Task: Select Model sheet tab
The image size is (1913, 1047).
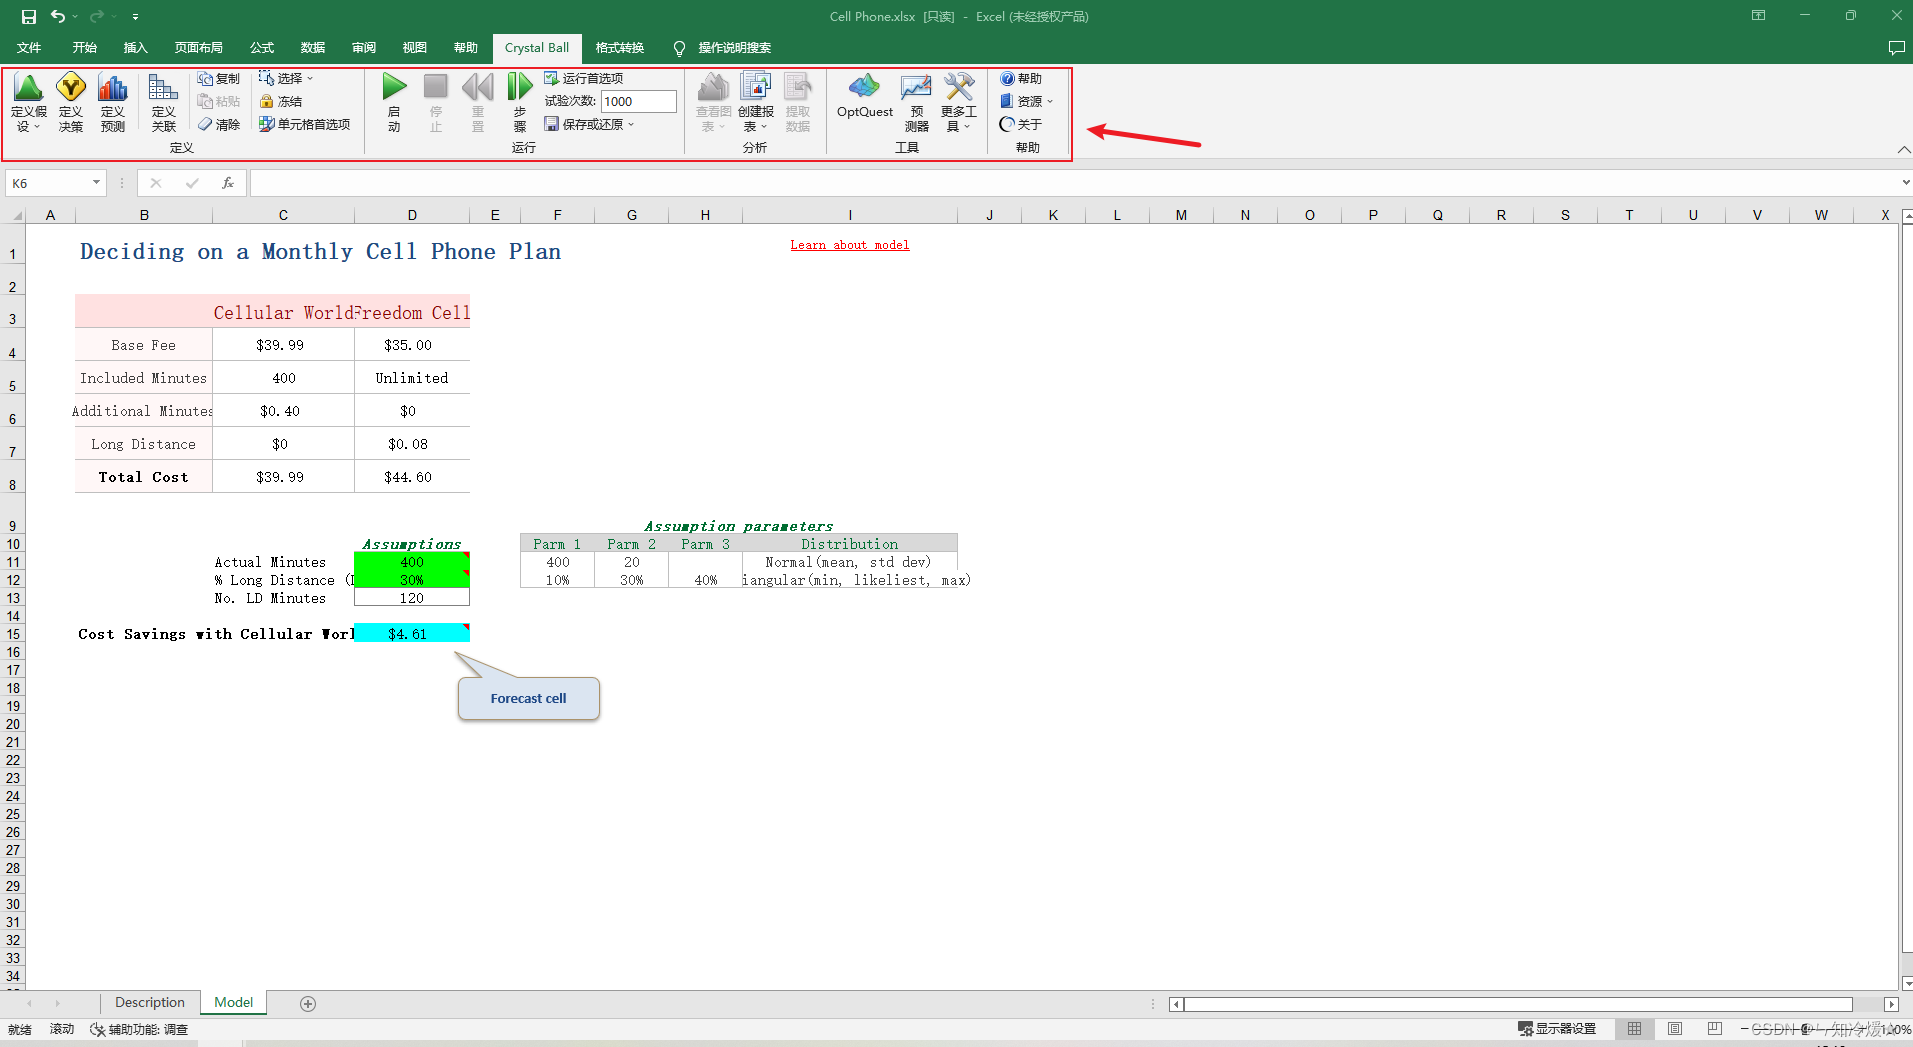Action: (234, 1003)
